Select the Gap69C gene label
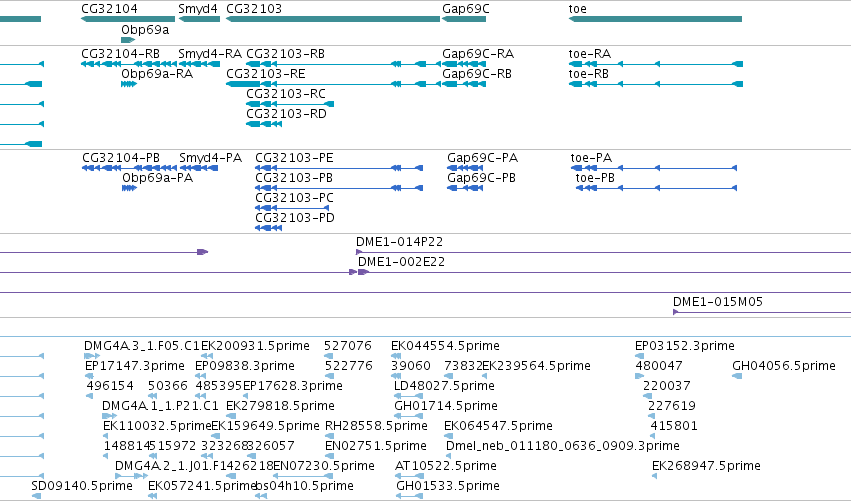Viewport: 851px width, 501px height. (x=466, y=9)
